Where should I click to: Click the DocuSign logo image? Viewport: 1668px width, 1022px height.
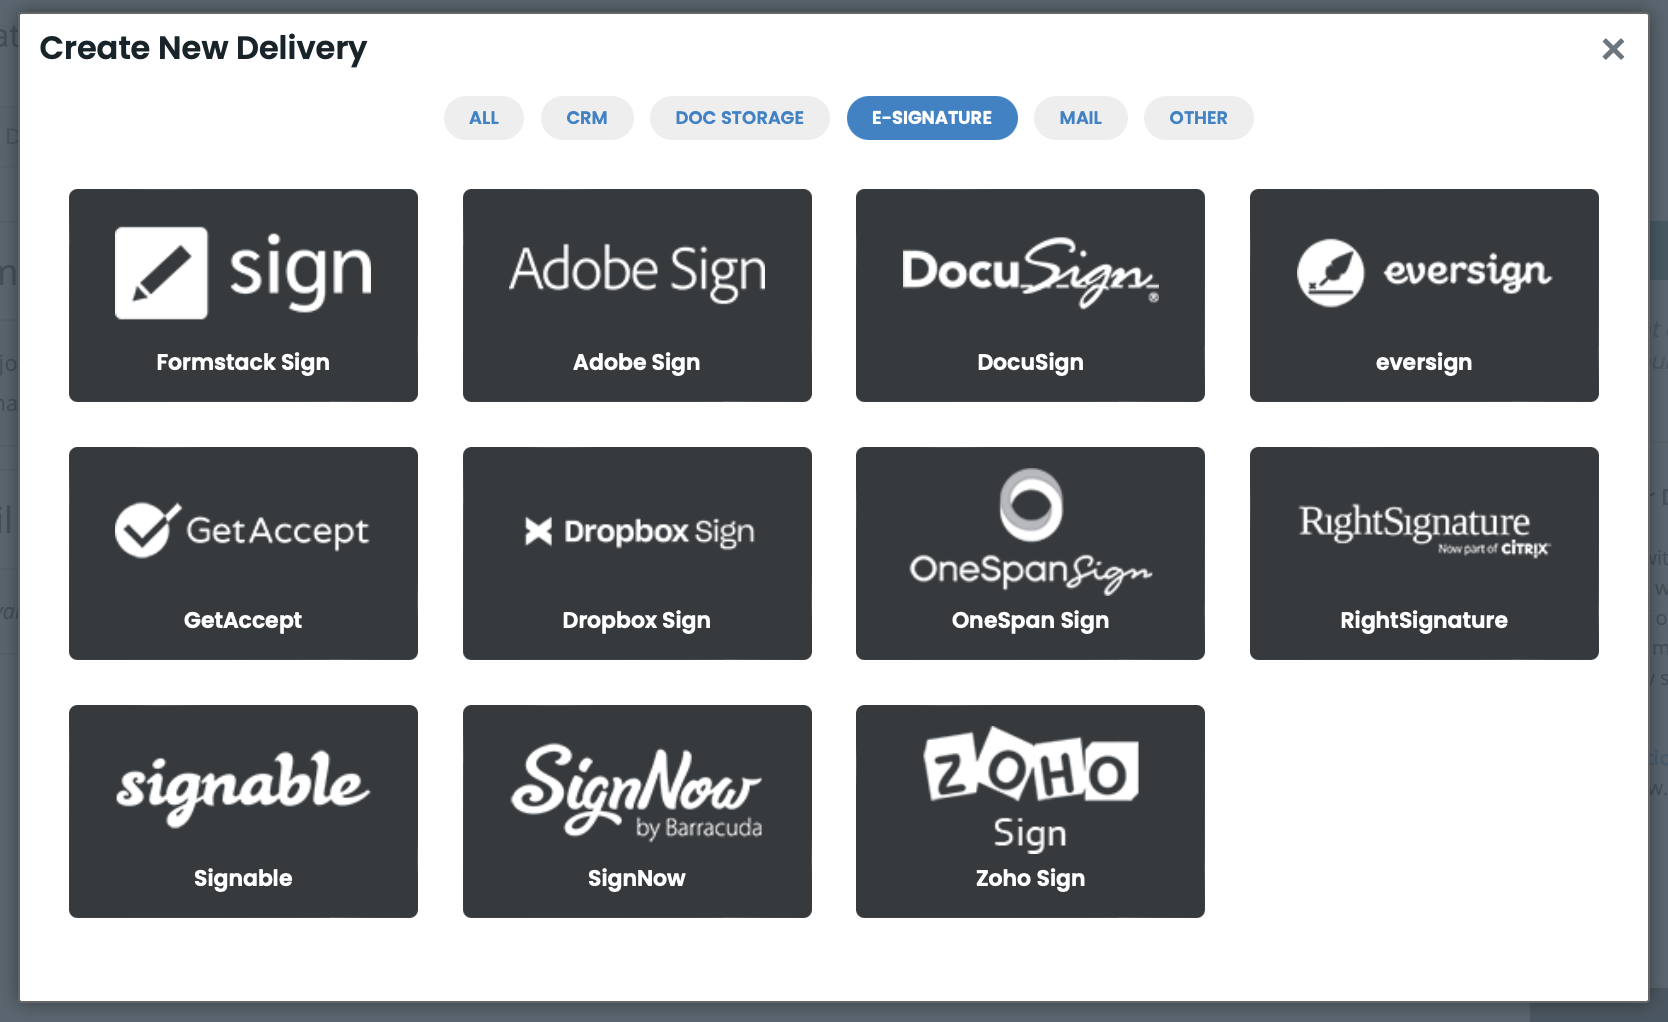coord(1028,271)
